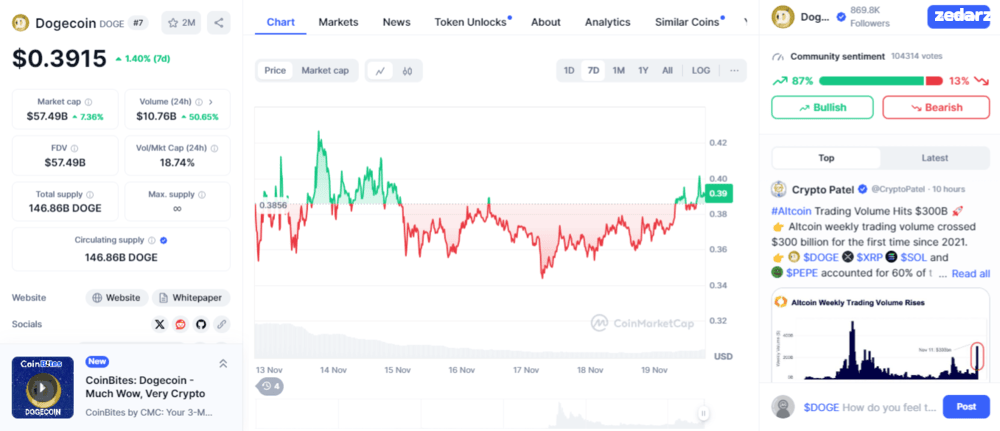
Task: Open Dogecoin's GitHub repository icon
Action: click(x=201, y=325)
